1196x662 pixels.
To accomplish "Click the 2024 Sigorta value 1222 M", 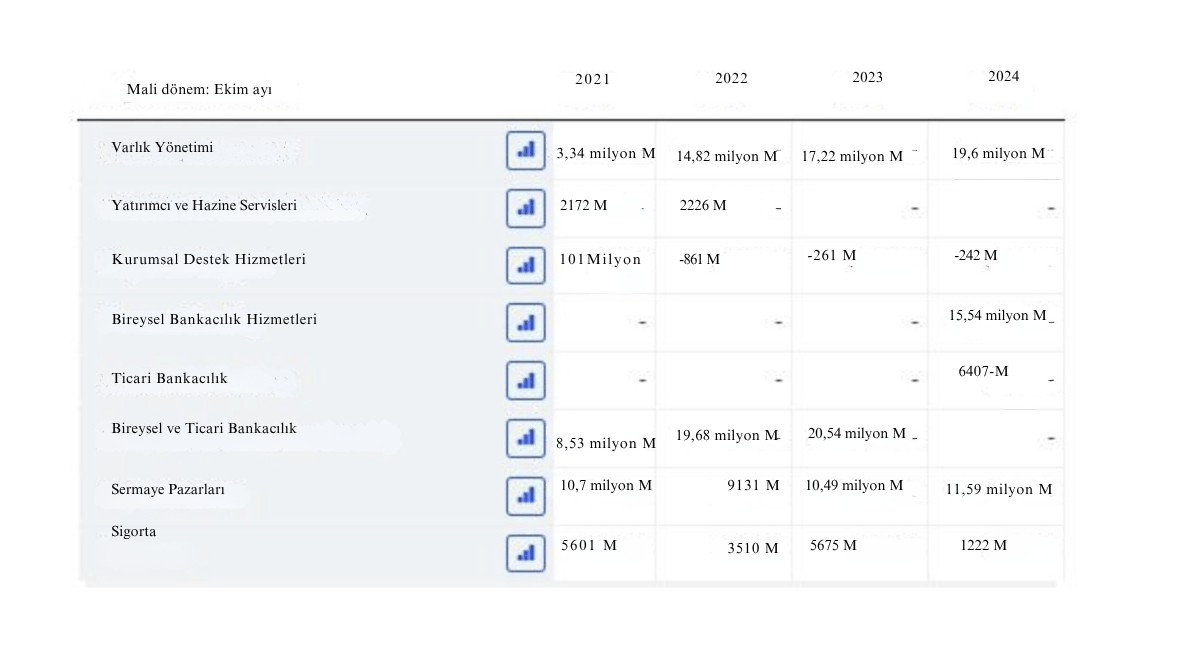I will click(x=982, y=545).
